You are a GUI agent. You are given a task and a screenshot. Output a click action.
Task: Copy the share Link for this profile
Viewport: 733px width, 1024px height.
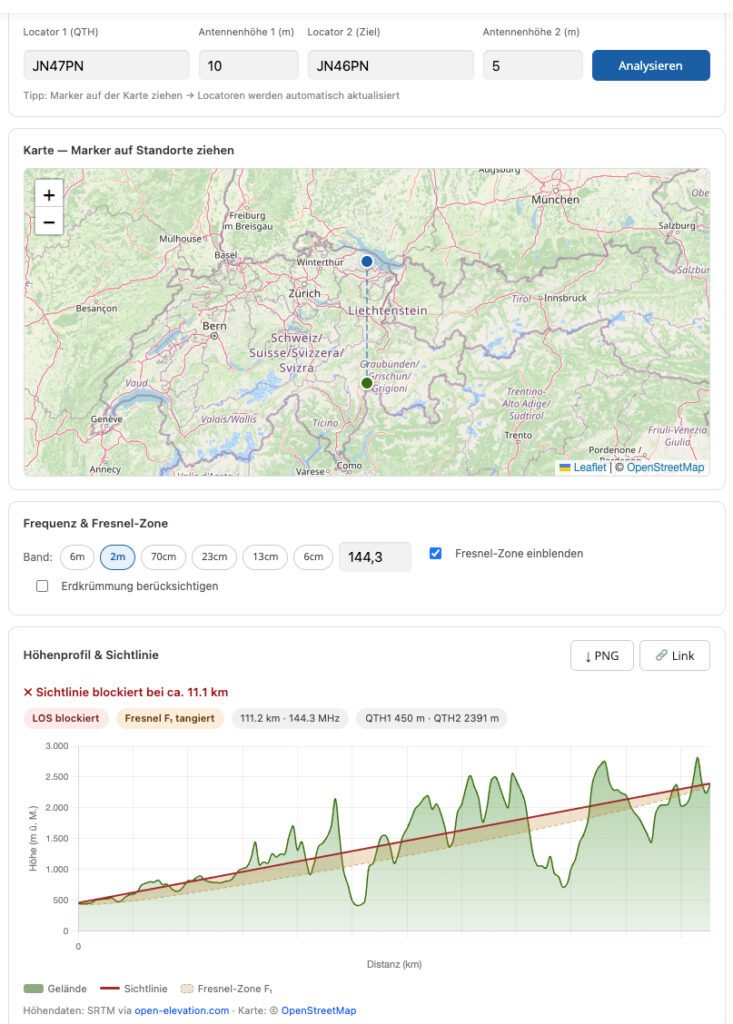(675, 656)
